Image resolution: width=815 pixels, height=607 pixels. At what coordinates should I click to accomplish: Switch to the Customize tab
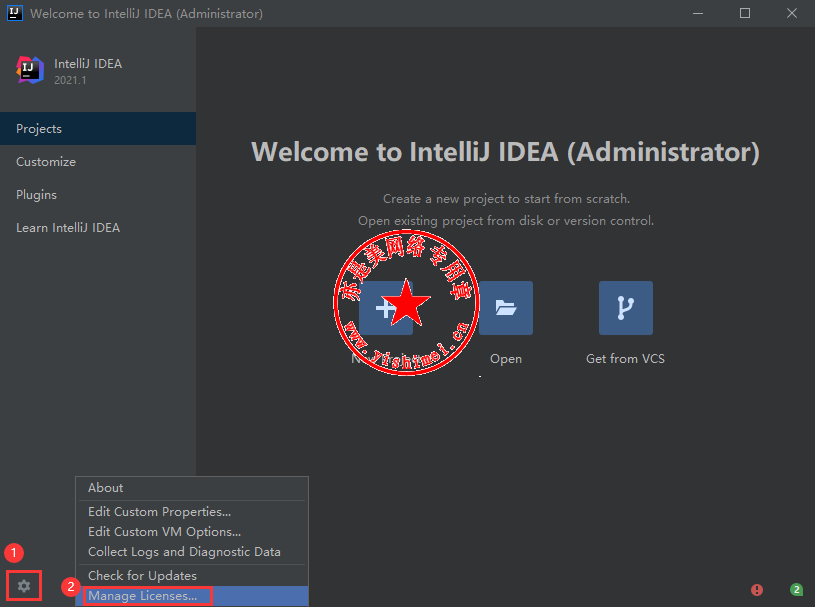[x=46, y=162]
